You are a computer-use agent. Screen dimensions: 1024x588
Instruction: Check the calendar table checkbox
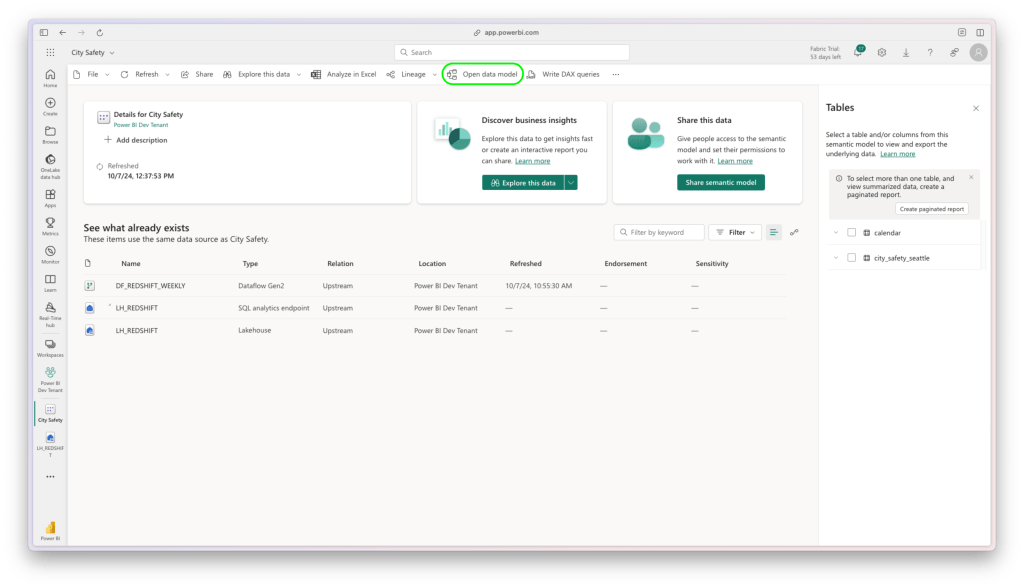click(852, 232)
